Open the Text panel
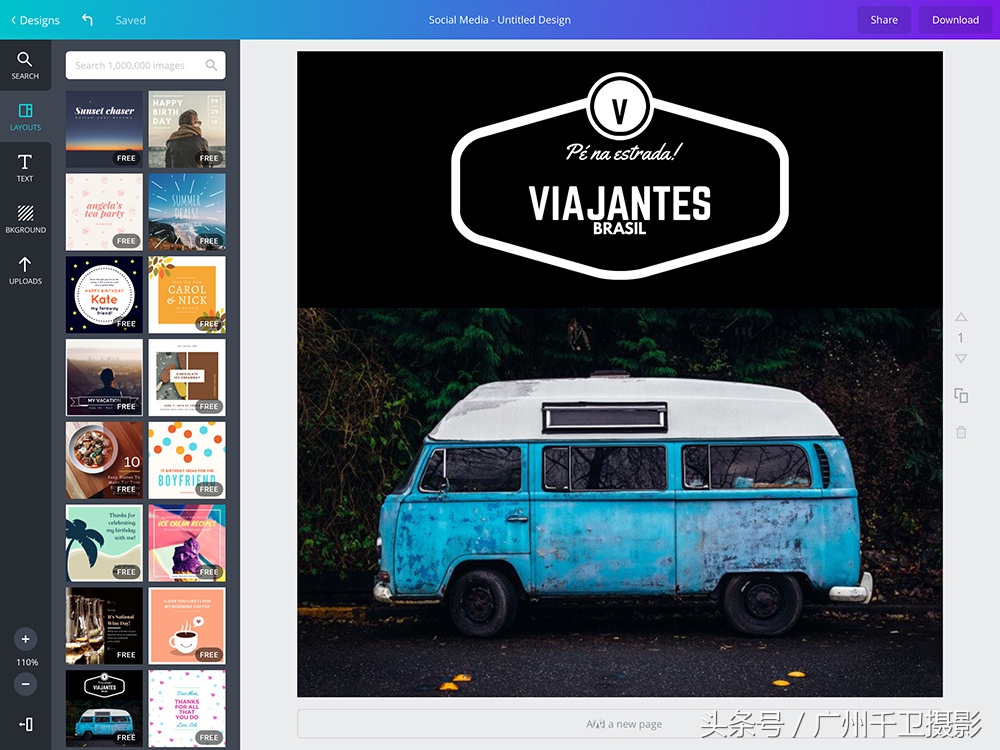Image resolution: width=1000 pixels, height=750 pixels. click(x=25, y=168)
